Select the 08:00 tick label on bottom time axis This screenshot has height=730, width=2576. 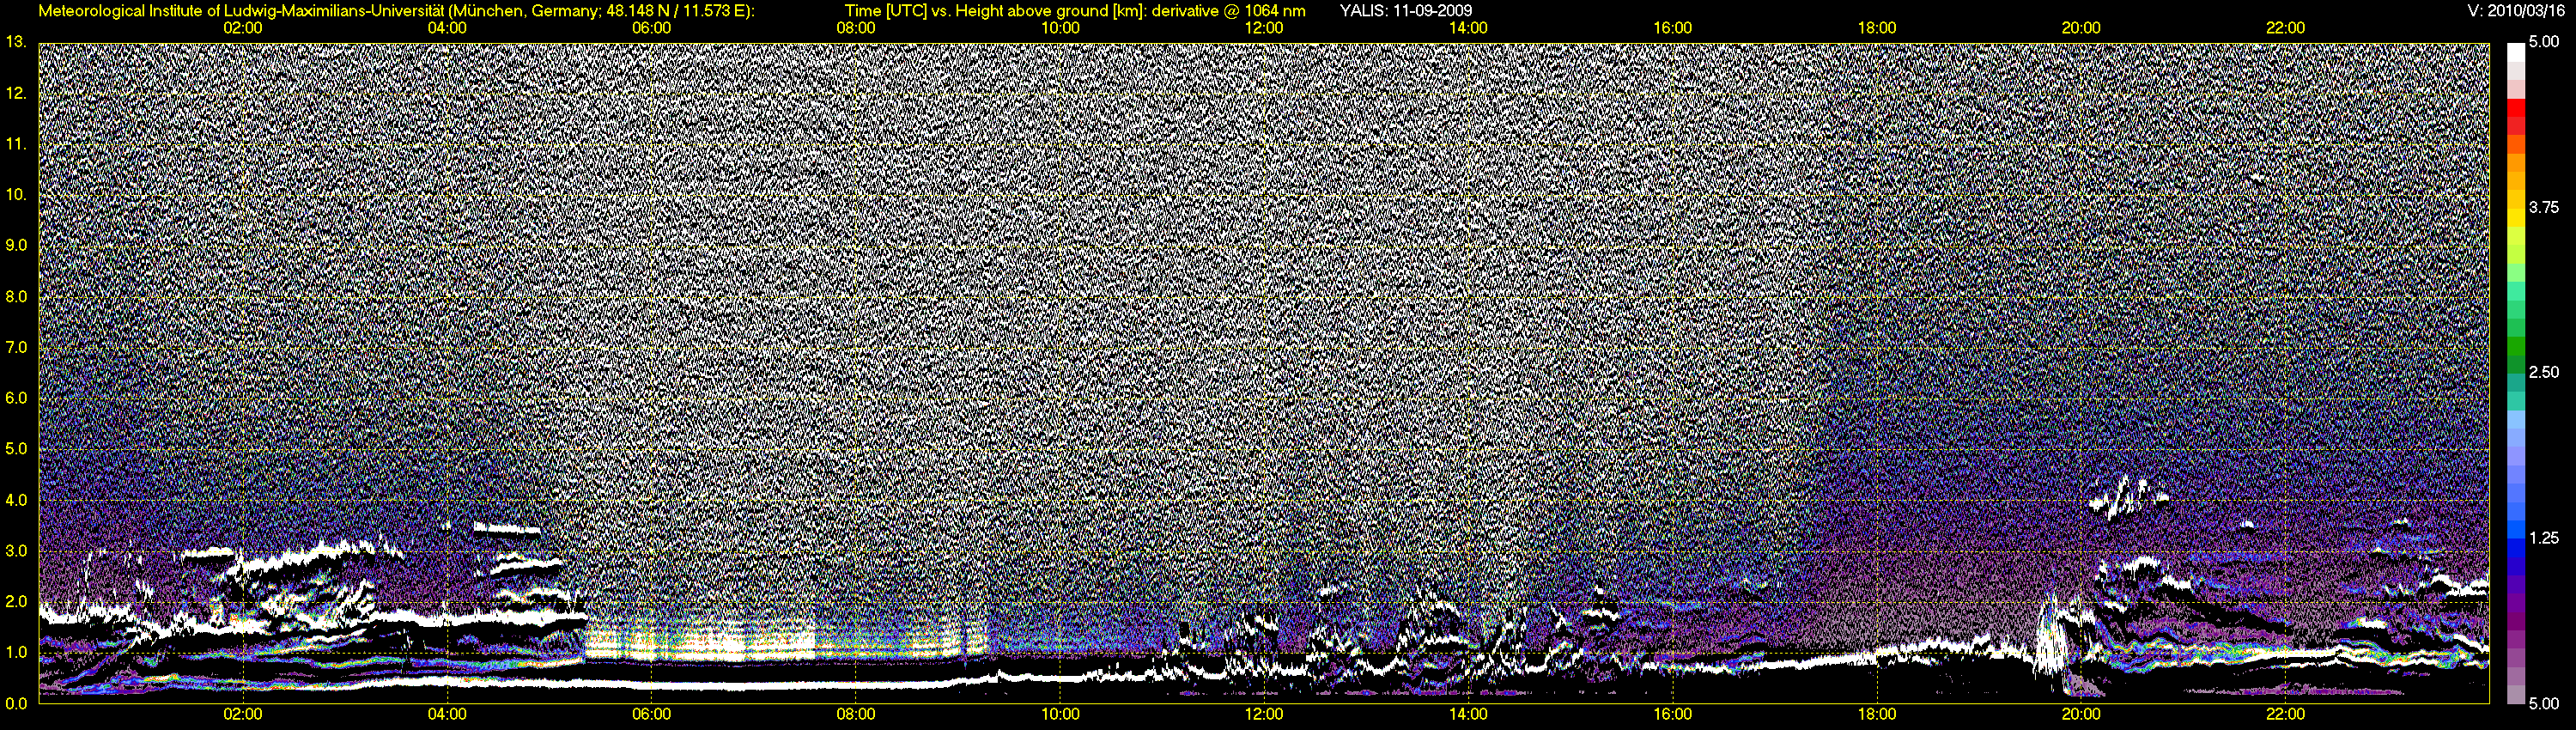856,714
